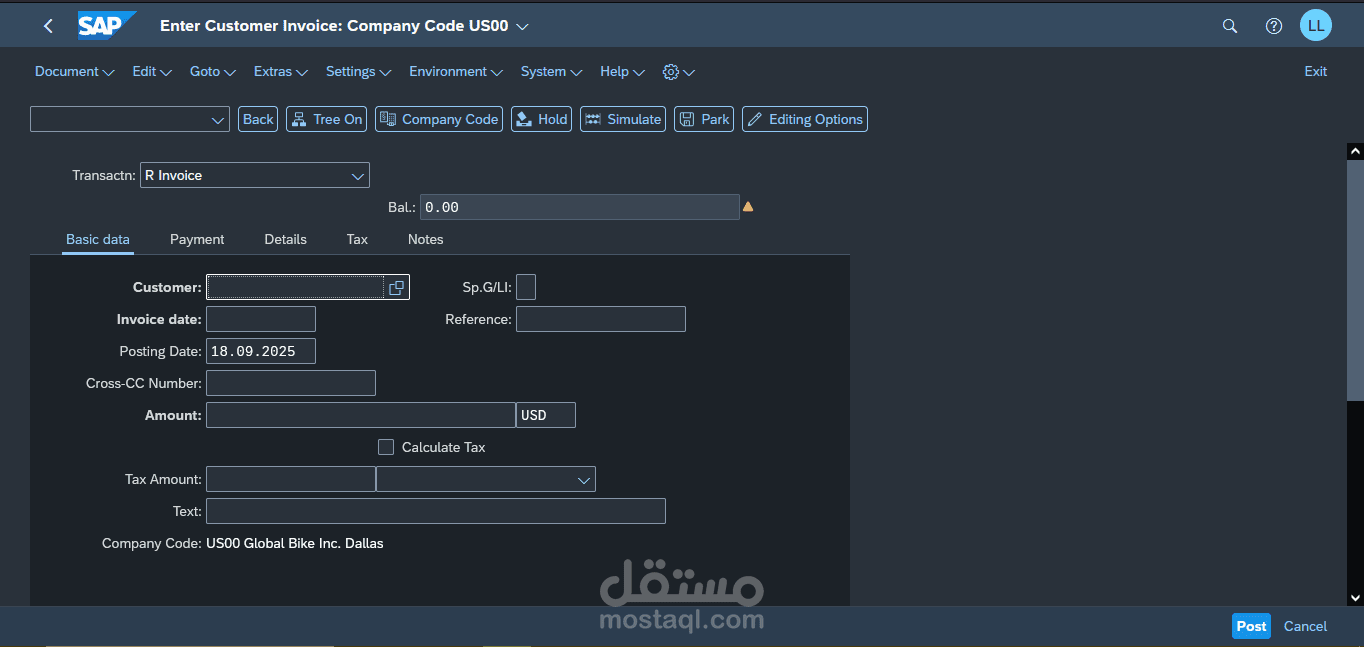Open the LL user profile avatar

pyautogui.click(x=1316, y=26)
